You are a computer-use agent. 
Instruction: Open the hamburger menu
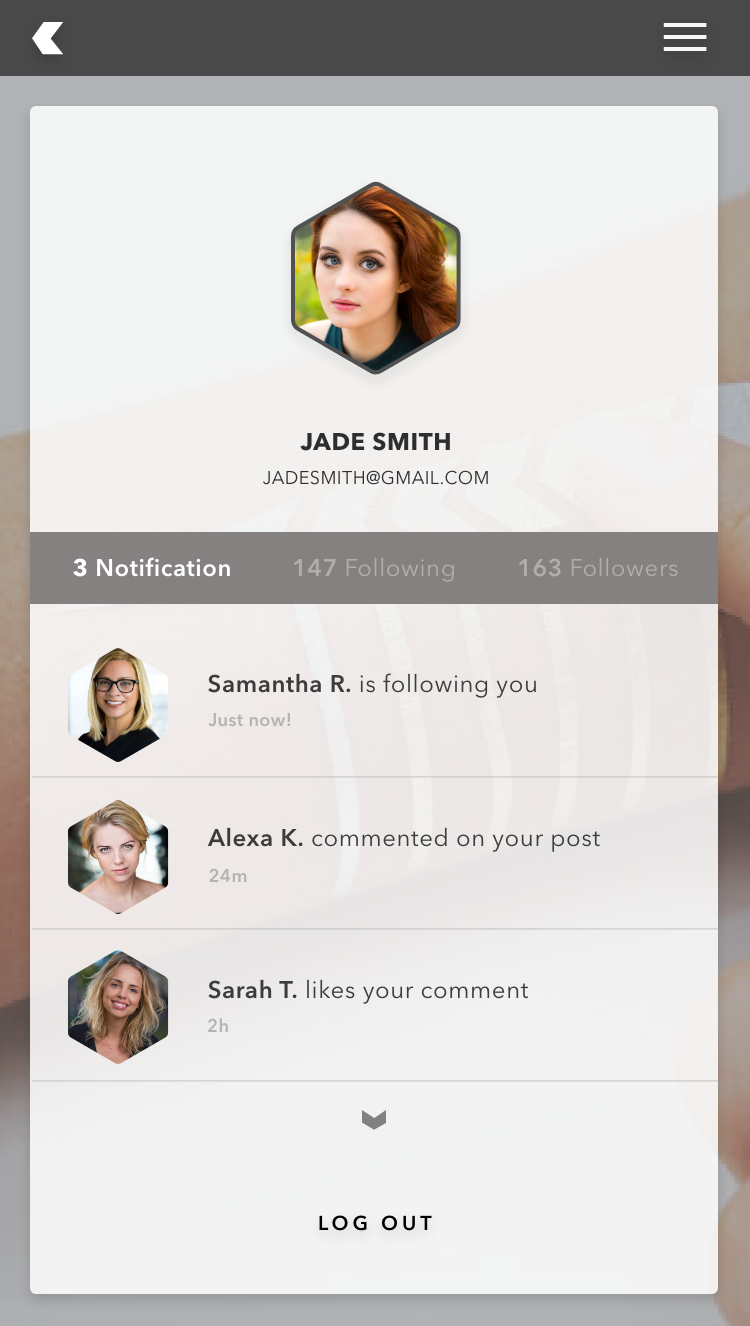(685, 37)
